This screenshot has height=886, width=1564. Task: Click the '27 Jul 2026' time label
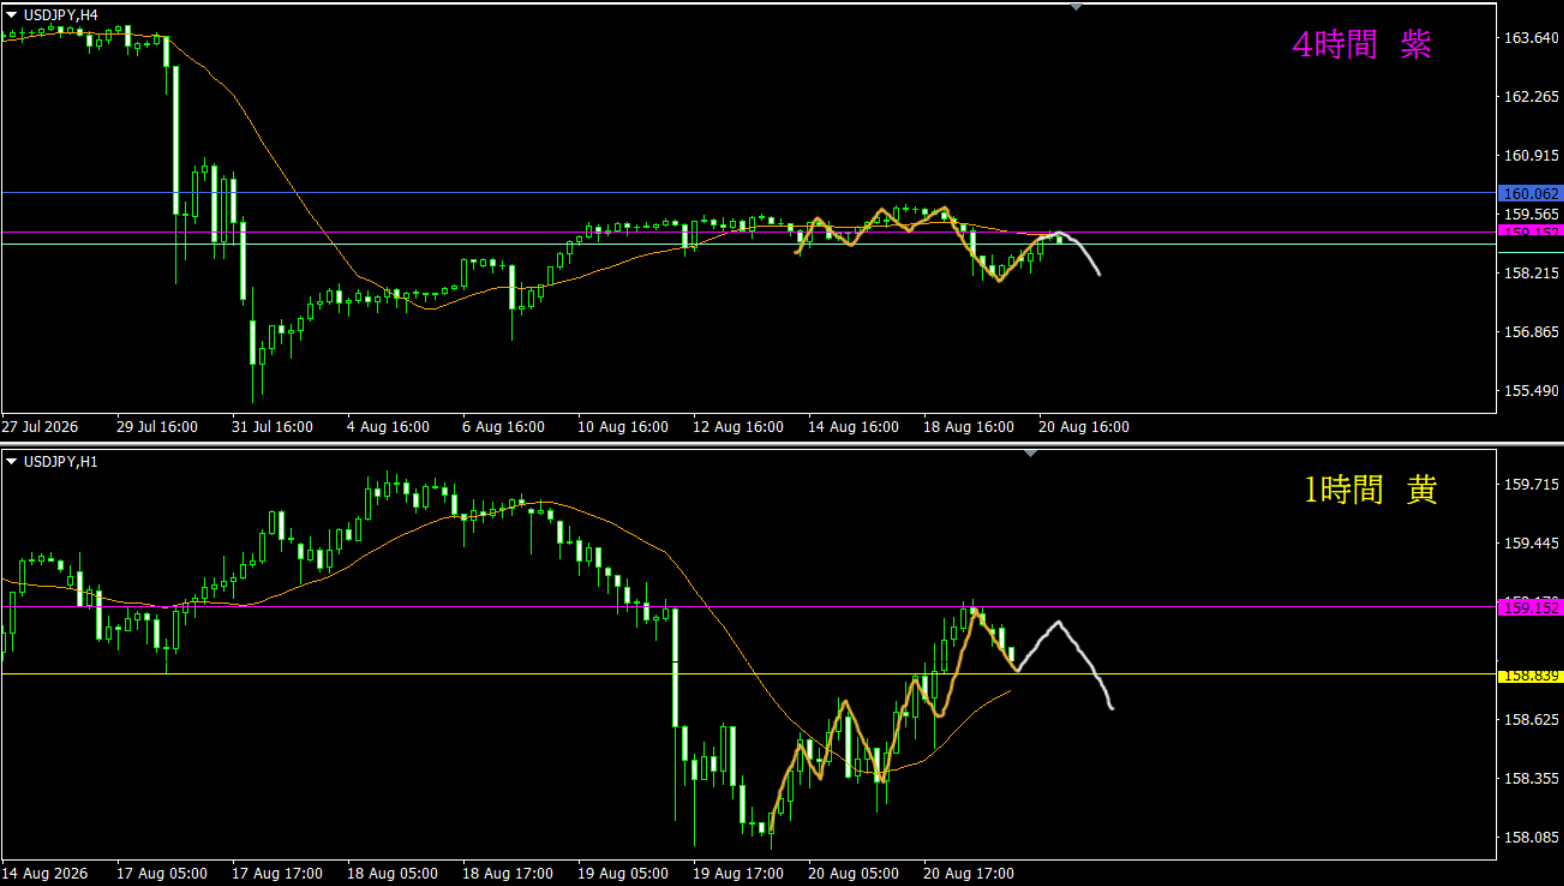40,427
